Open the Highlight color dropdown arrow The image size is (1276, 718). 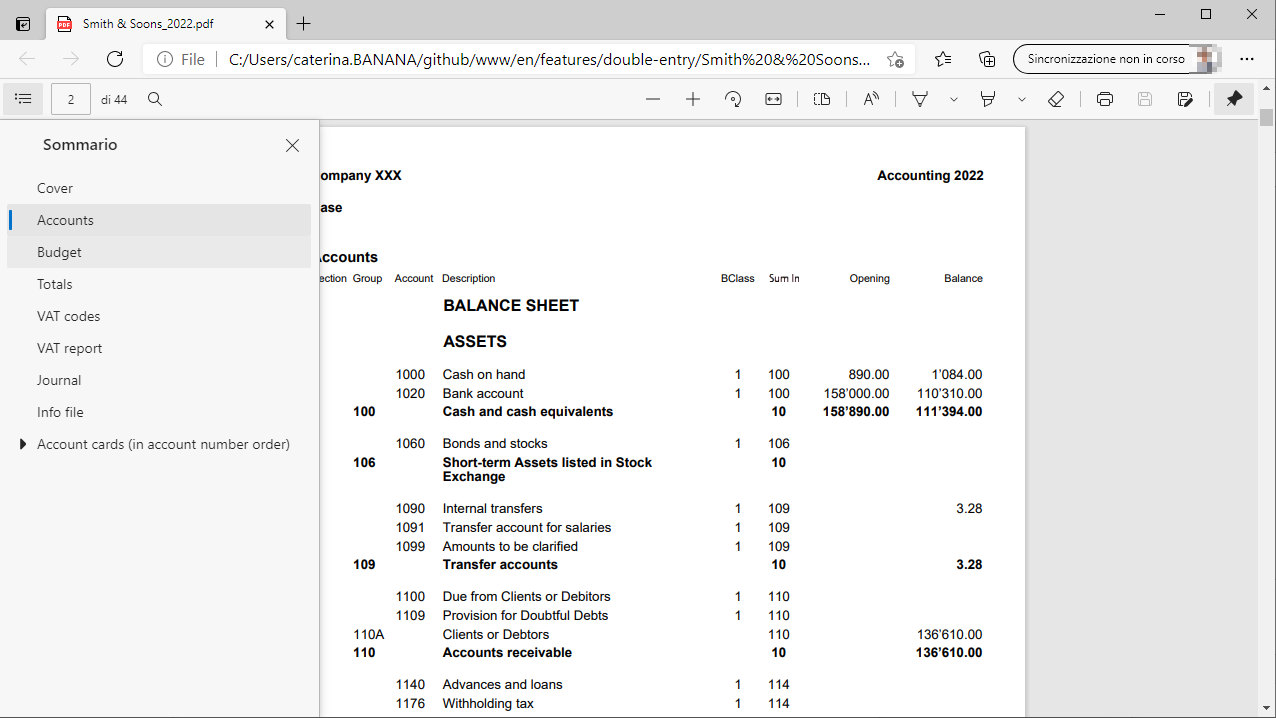(1021, 99)
